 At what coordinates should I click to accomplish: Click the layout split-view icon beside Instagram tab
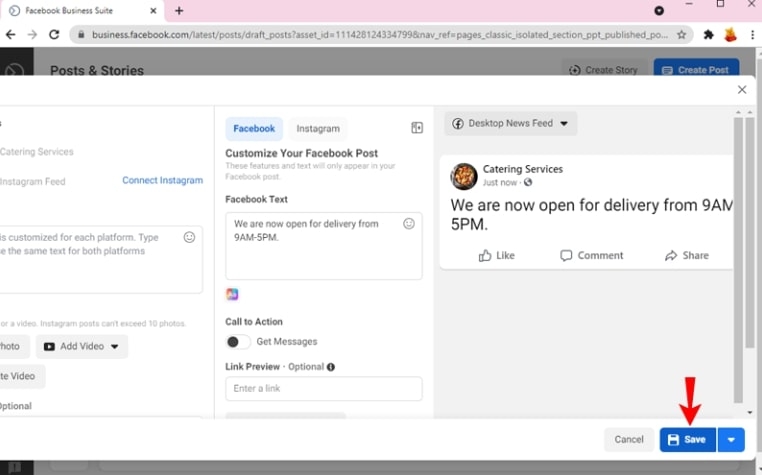(417, 128)
